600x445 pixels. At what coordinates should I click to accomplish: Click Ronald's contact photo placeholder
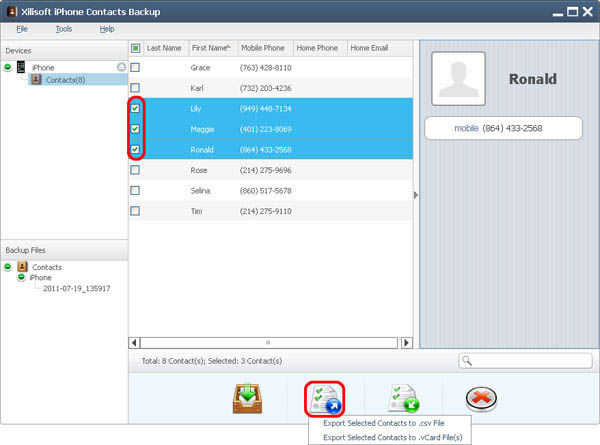tap(458, 78)
